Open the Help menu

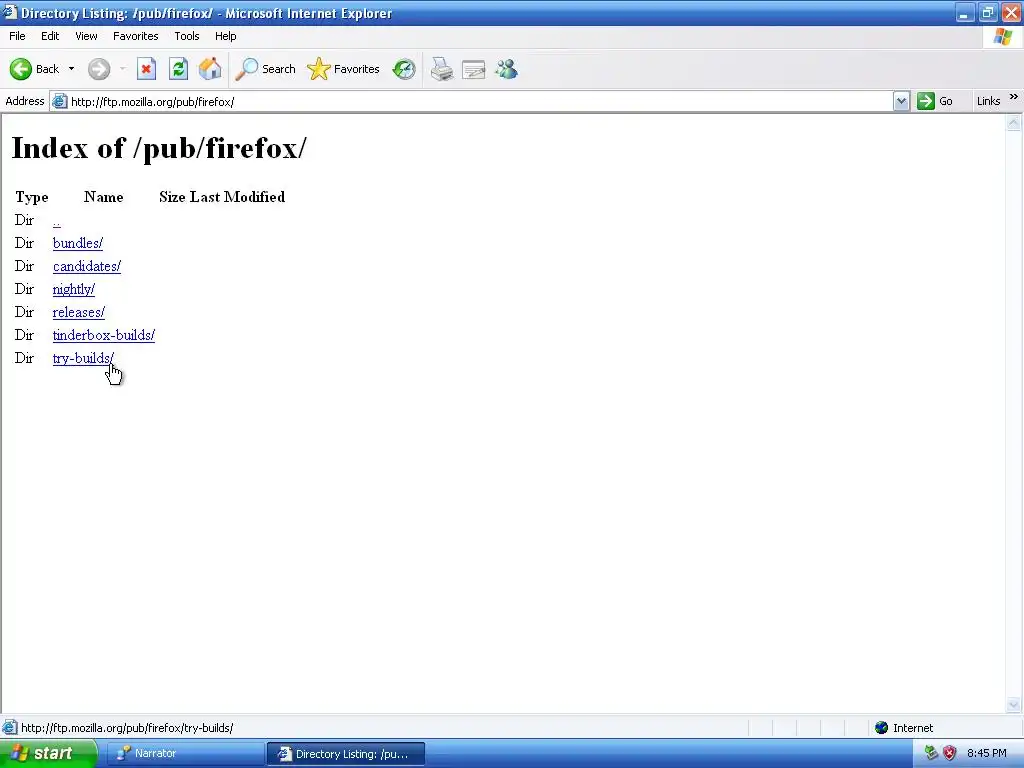225,36
